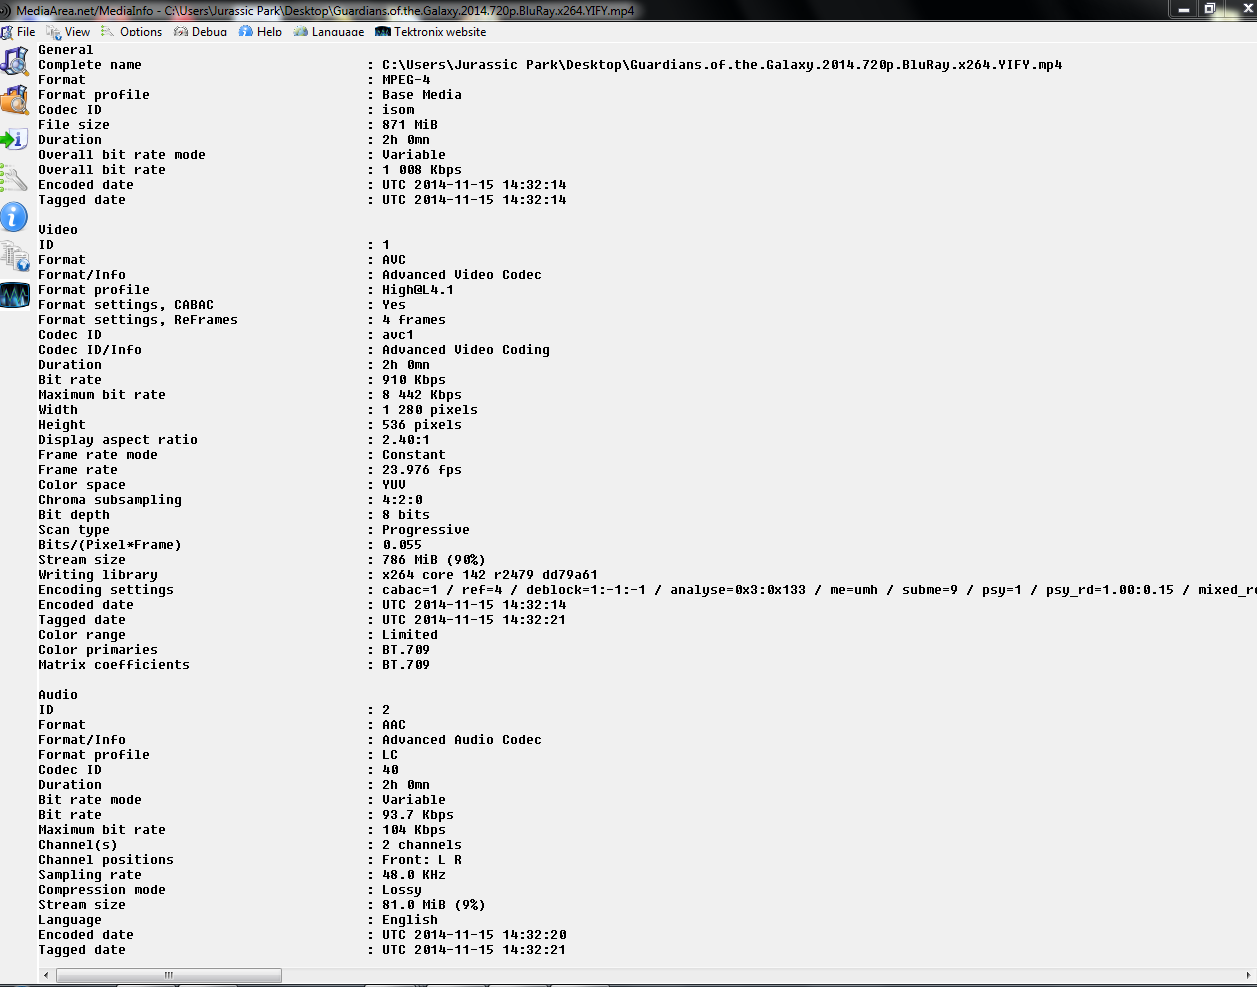Image resolution: width=1257 pixels, height=987 pixels.
Task: Click the 'Lossy' compression mode value
Action: click(402, 890)
